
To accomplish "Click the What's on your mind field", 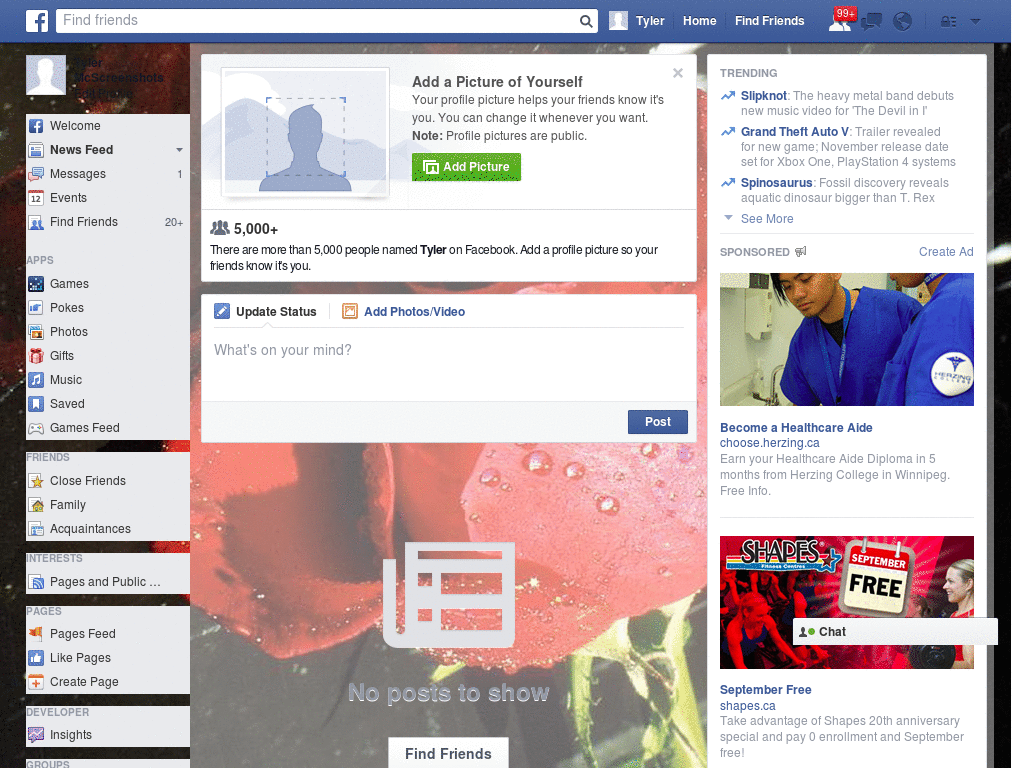I will click(449, 365).
